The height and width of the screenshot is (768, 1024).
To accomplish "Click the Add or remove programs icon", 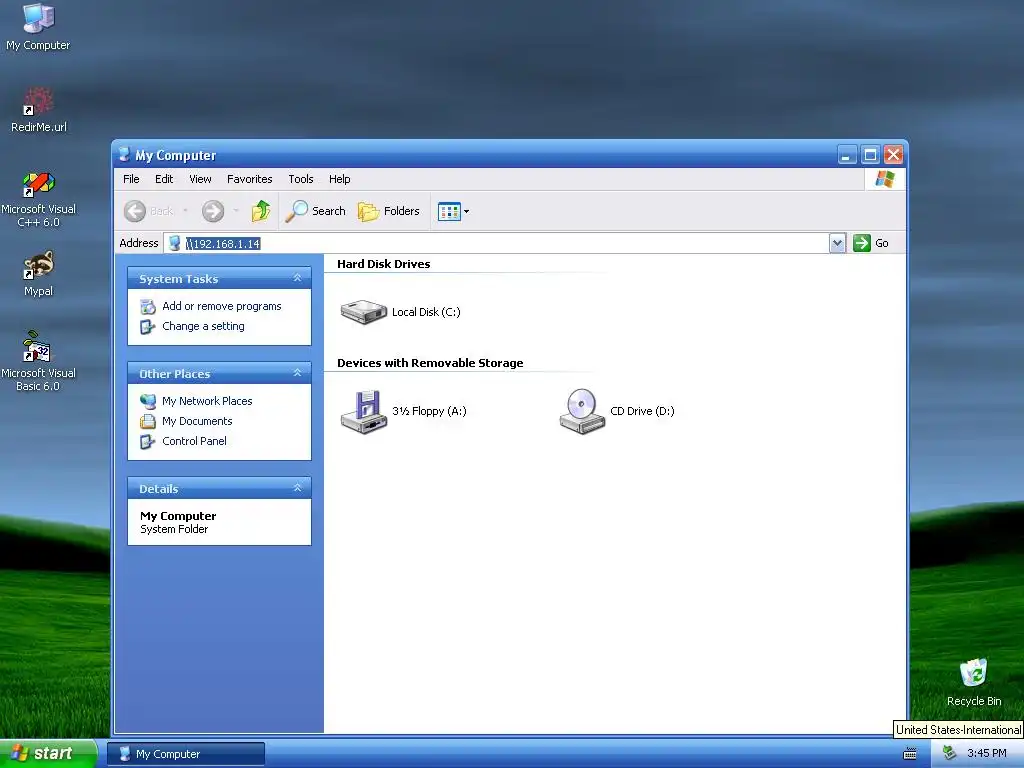I will tap(148, 306).
